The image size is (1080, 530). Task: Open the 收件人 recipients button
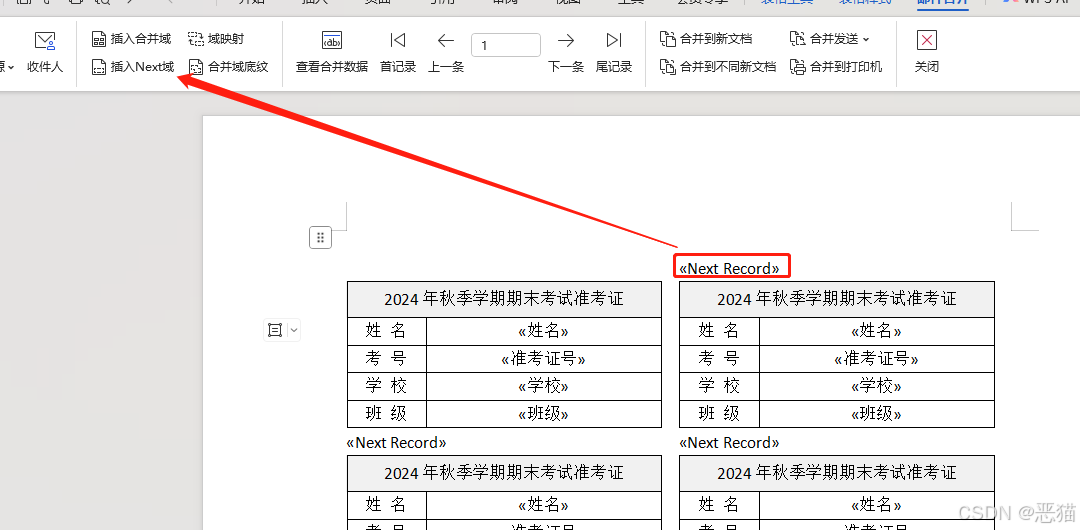(45, 53)
